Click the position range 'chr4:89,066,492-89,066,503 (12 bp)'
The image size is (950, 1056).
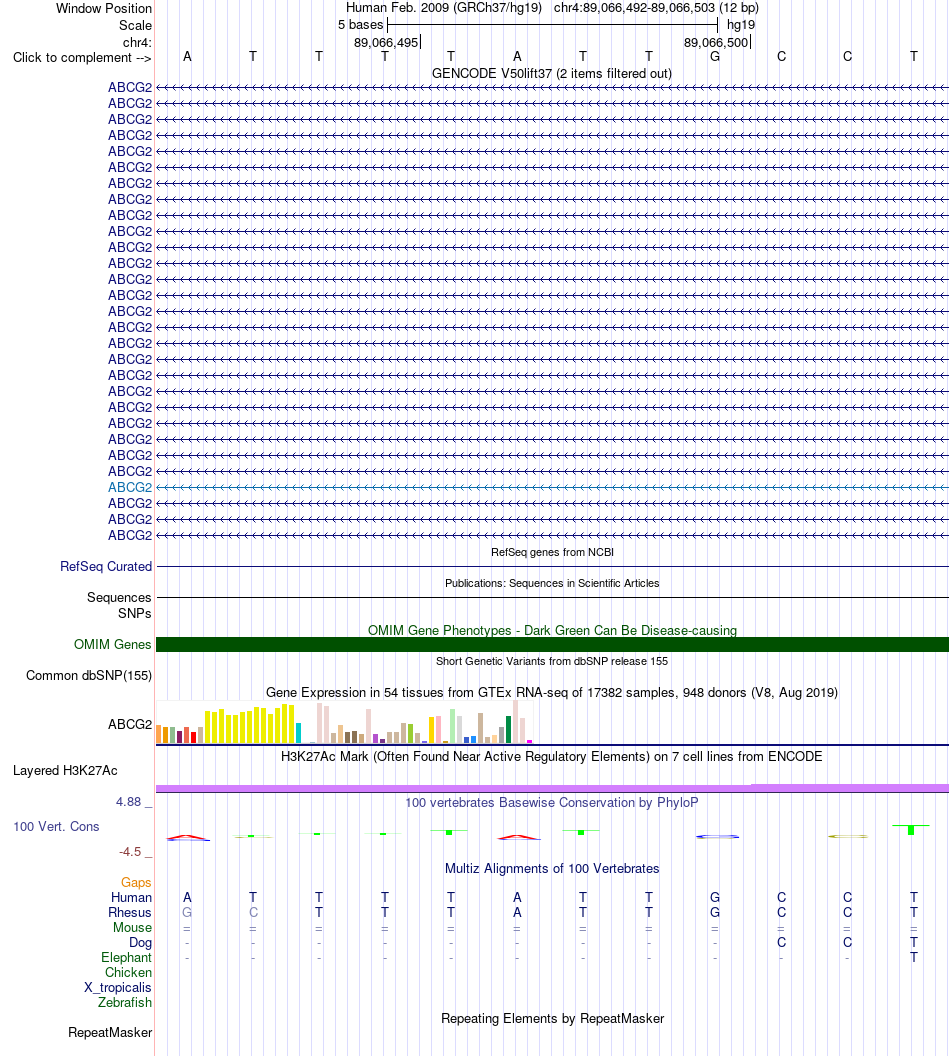[656, 8]
